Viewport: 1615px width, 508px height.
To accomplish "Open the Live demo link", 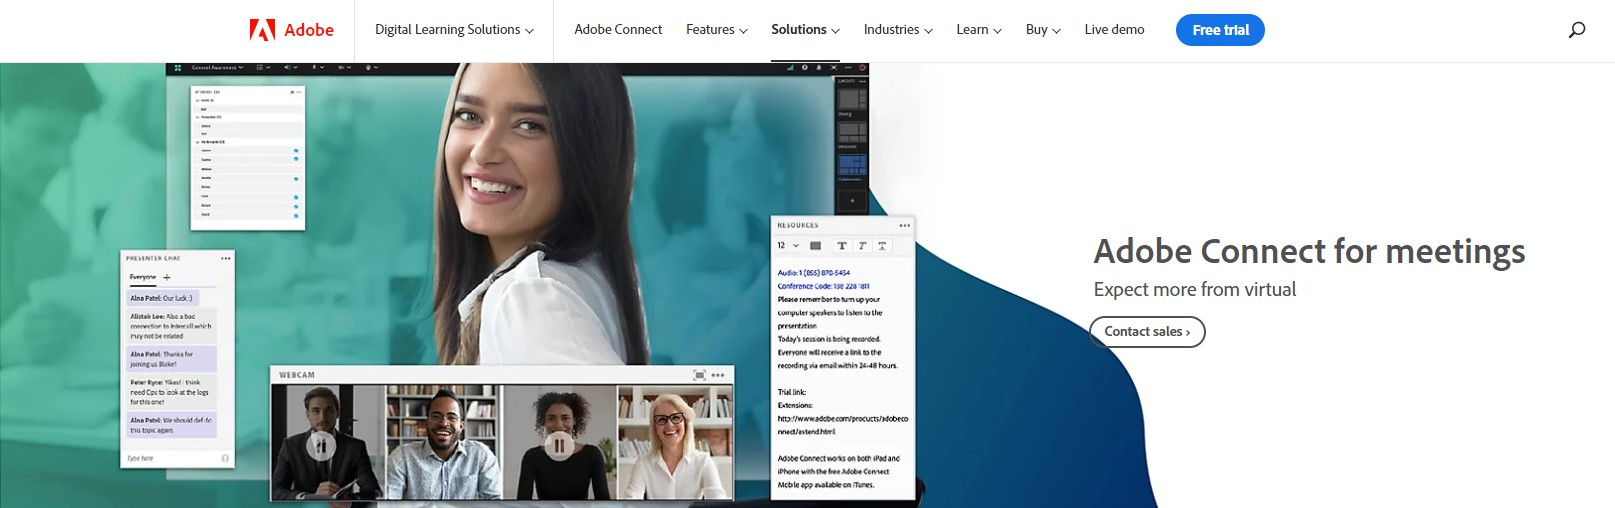I will pyautogui.click(x=1114, y=30).
